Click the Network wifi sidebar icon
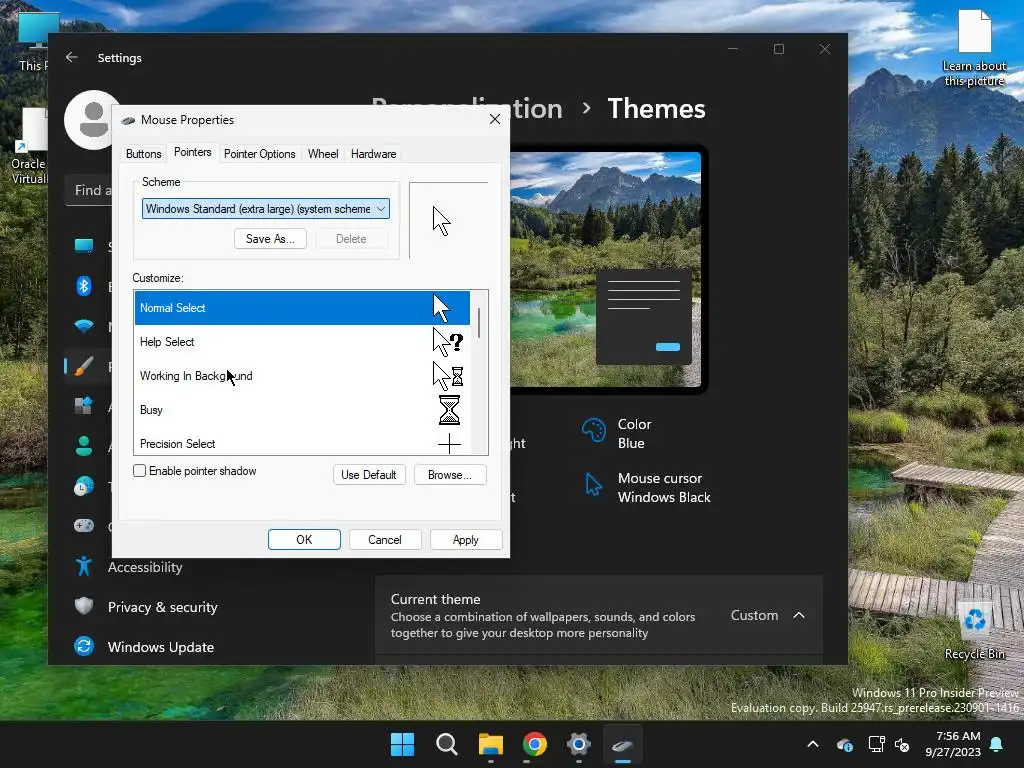This screenshot has width=1024, height=768. point(84,326)
